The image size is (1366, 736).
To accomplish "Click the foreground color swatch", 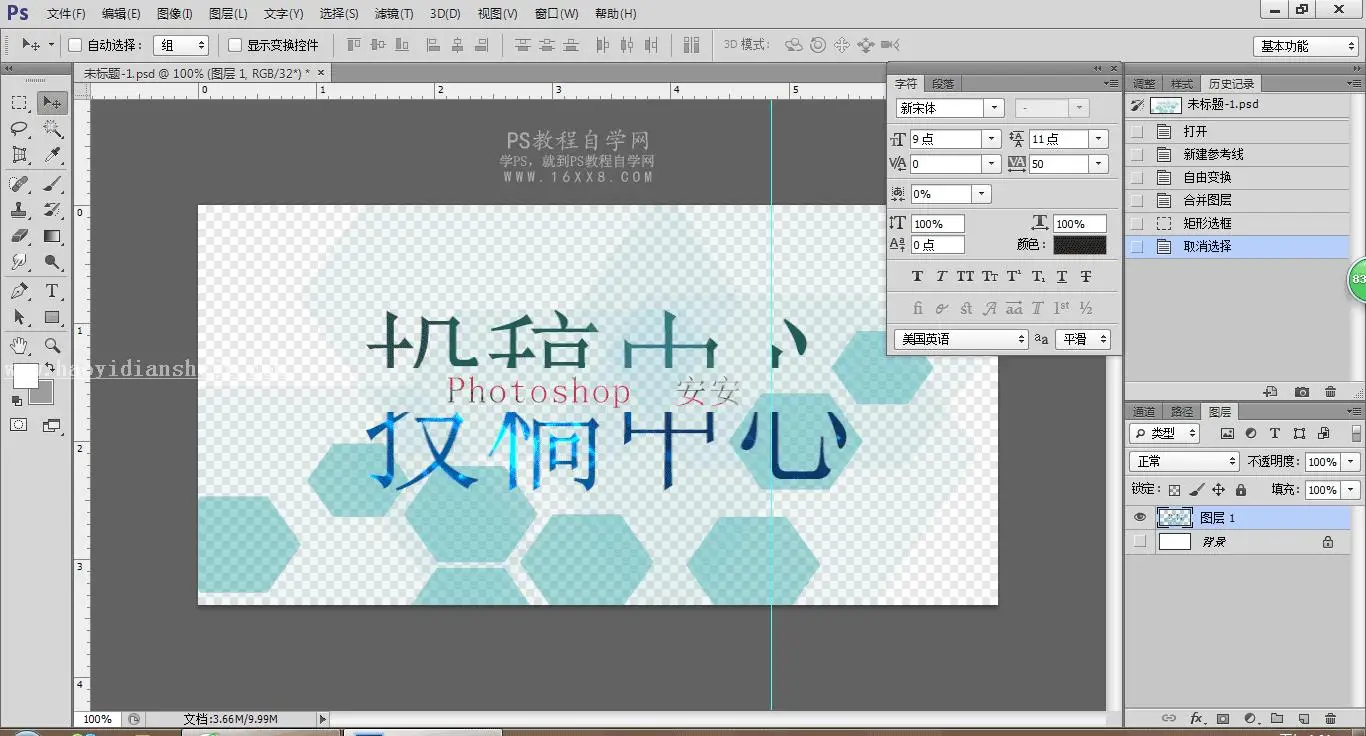I will click(24, 376).
